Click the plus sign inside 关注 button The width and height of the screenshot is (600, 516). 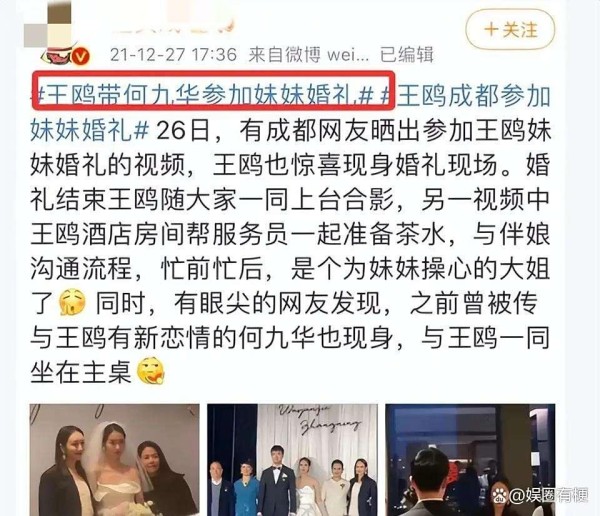pyautogui.click(x=491, y=29)
